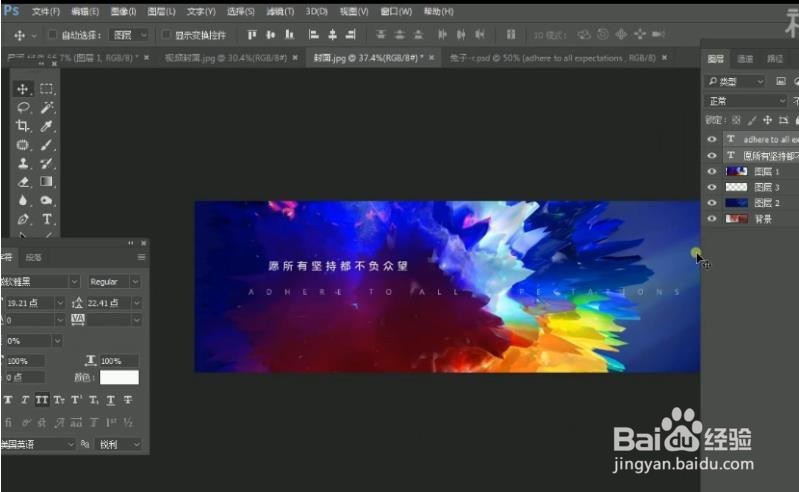Hide layer 图层 3
Viewport: 799px width, 492px height.
pyautogui.click(x=712, y=187)
